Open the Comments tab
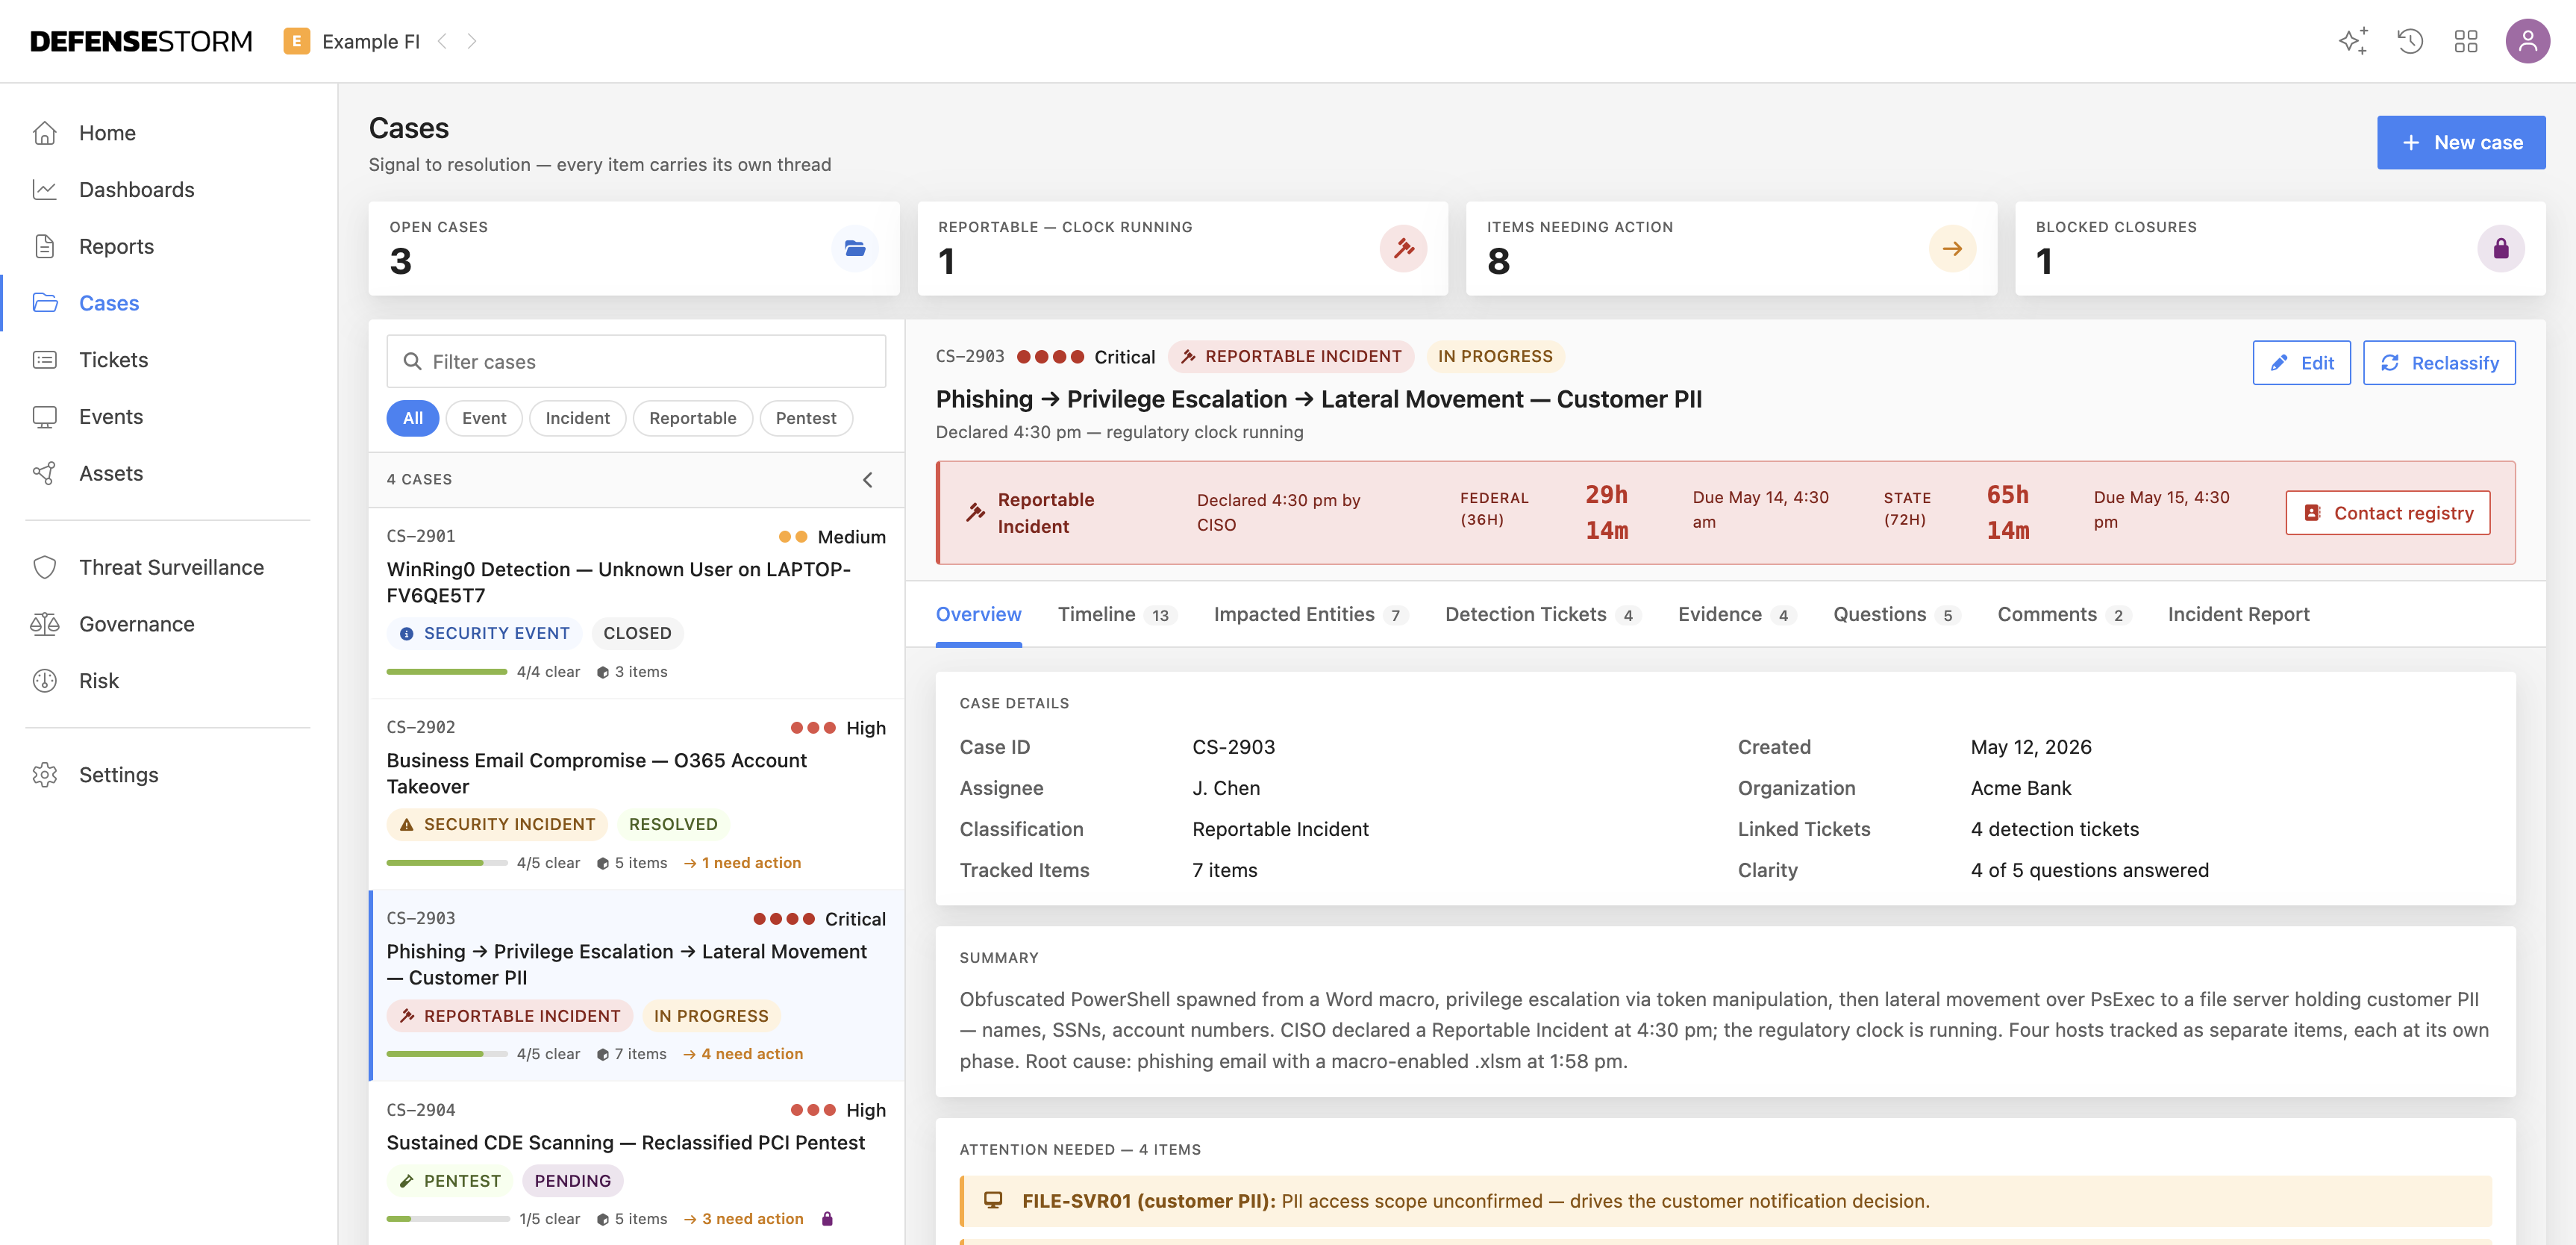This screenshot has height=1245, width=2576. pos(2064,614)
